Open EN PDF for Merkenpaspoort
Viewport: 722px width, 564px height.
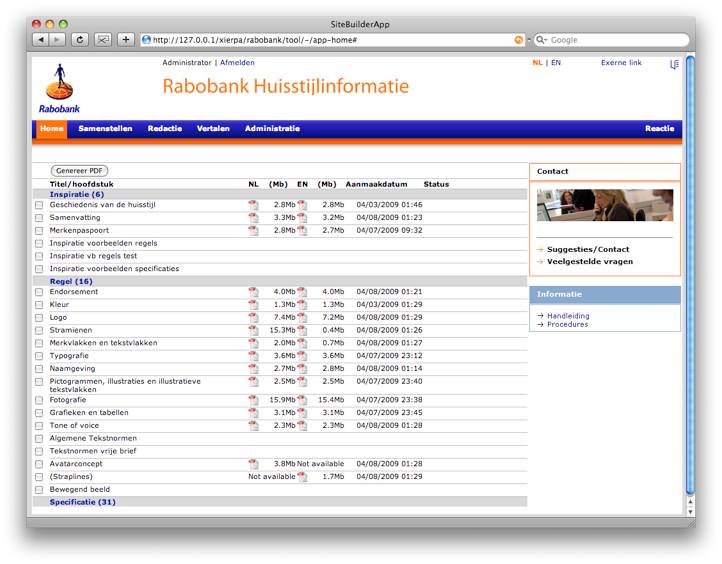point(302,231)
